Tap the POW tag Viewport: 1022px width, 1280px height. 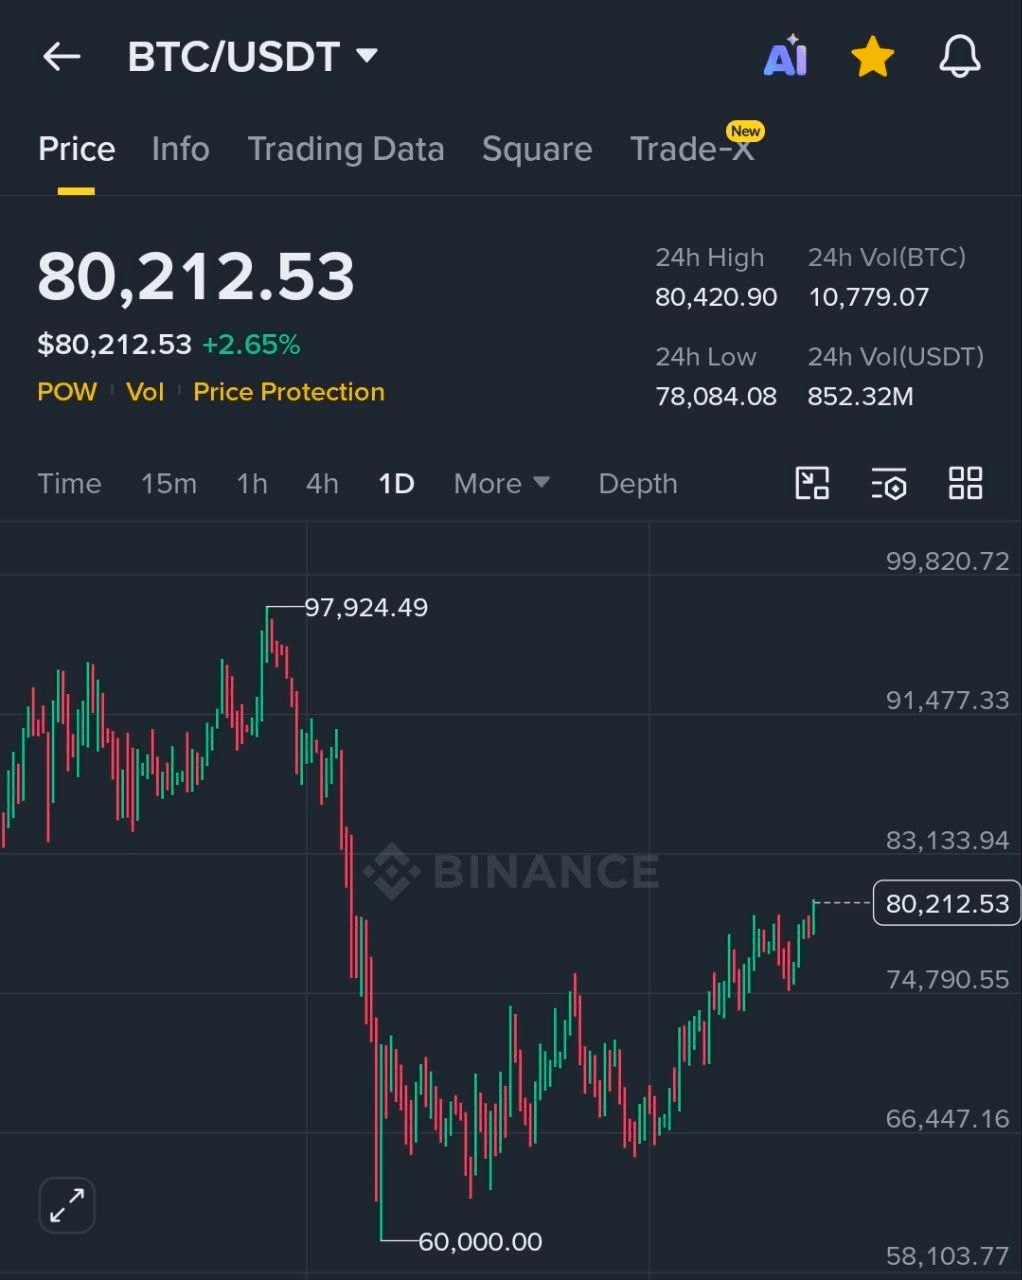[x=67, y=392]
